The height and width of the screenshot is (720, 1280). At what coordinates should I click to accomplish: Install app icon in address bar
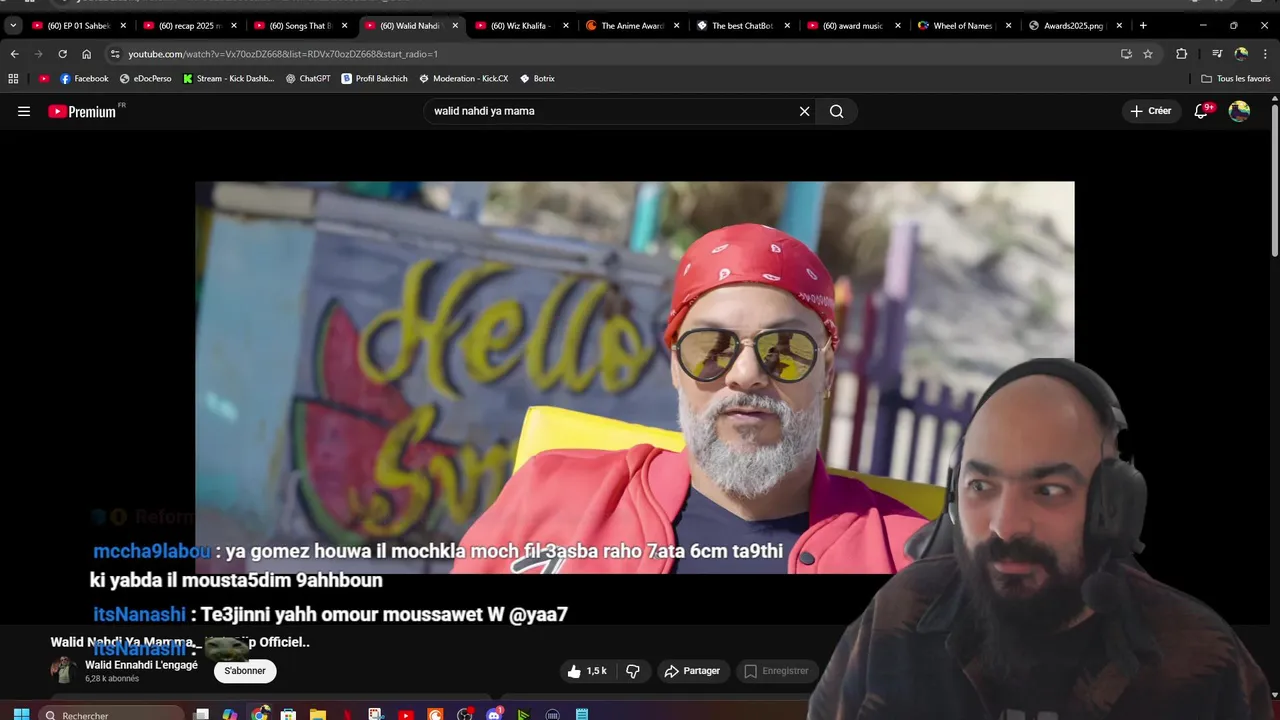point(1126,54)
